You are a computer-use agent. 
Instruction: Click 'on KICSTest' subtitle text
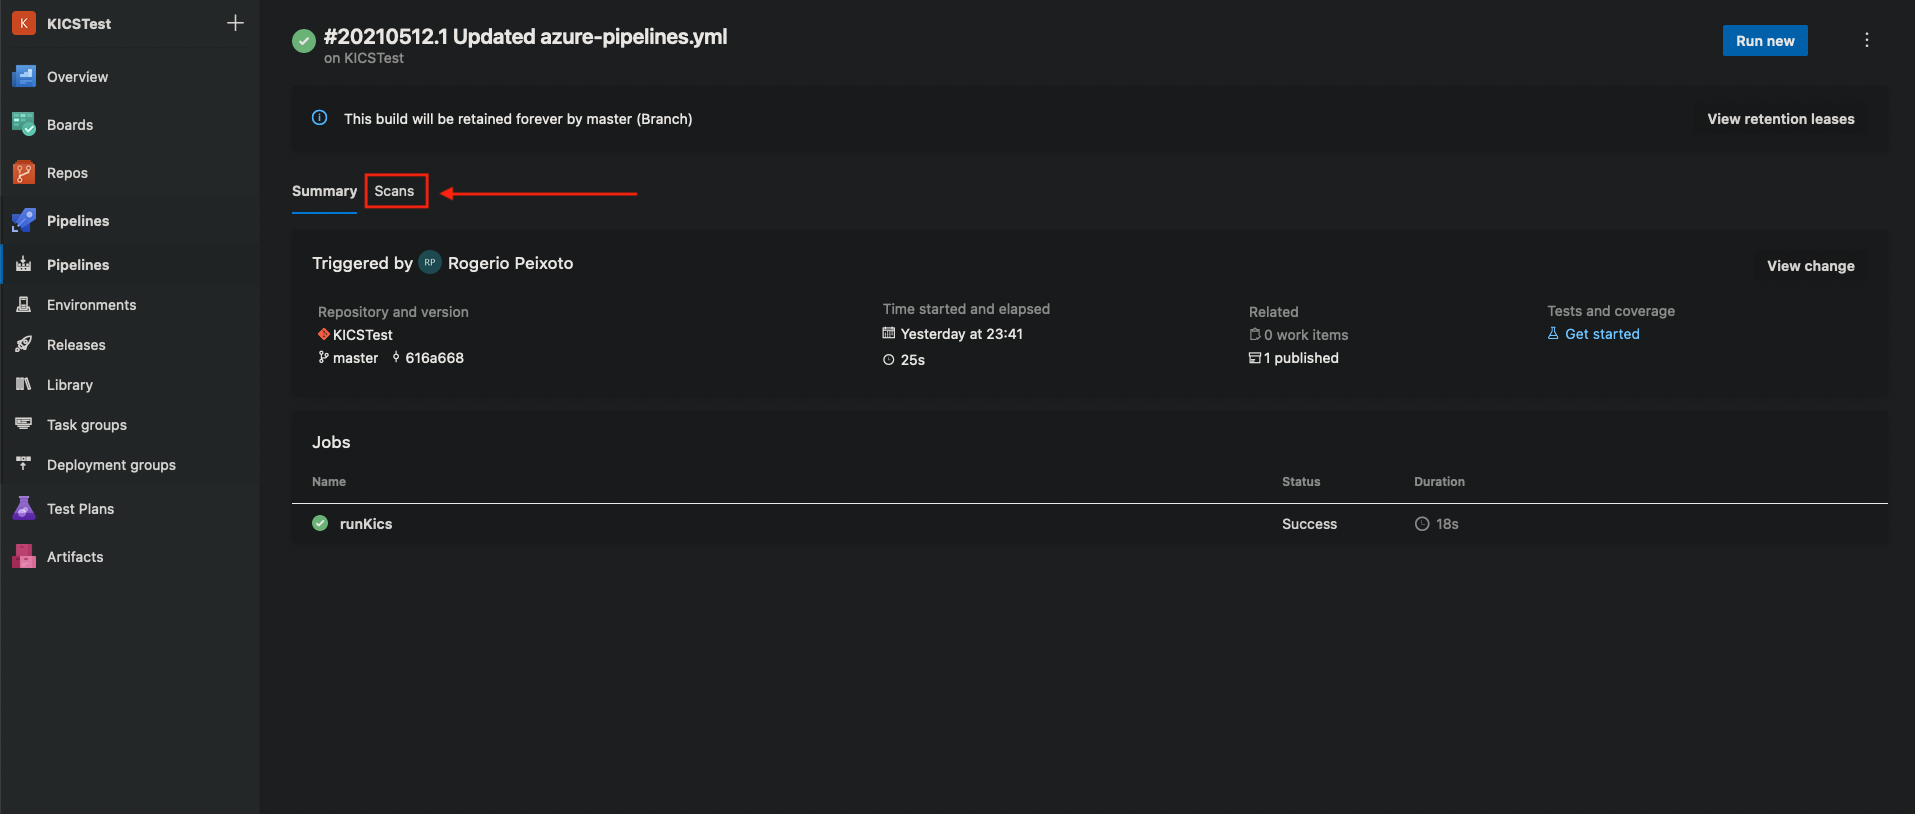(364, 59)
